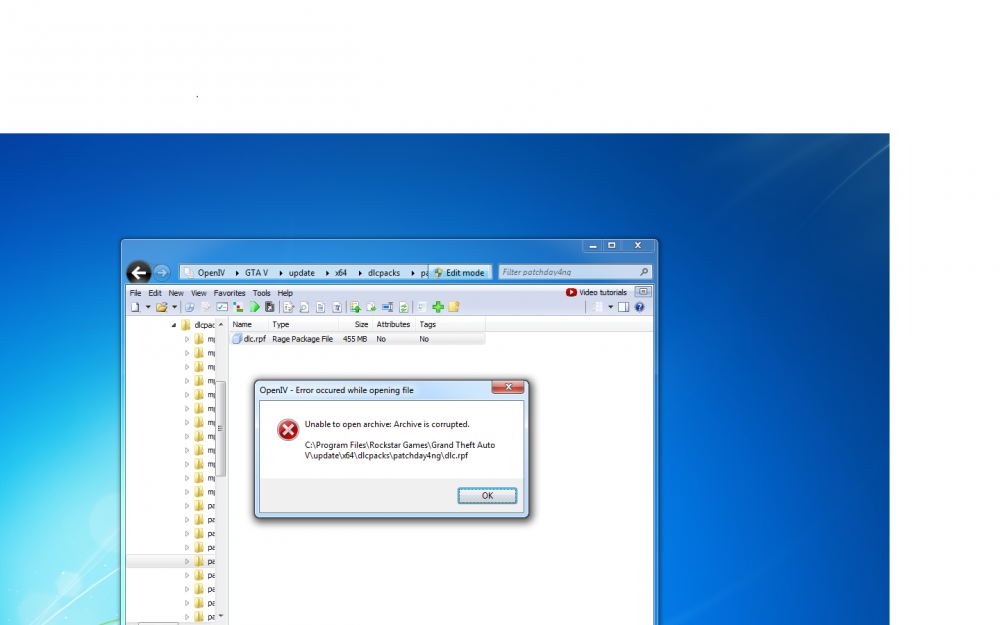Click the checklist window toolbar icon
1000x625 pixels.
(222, 307)
